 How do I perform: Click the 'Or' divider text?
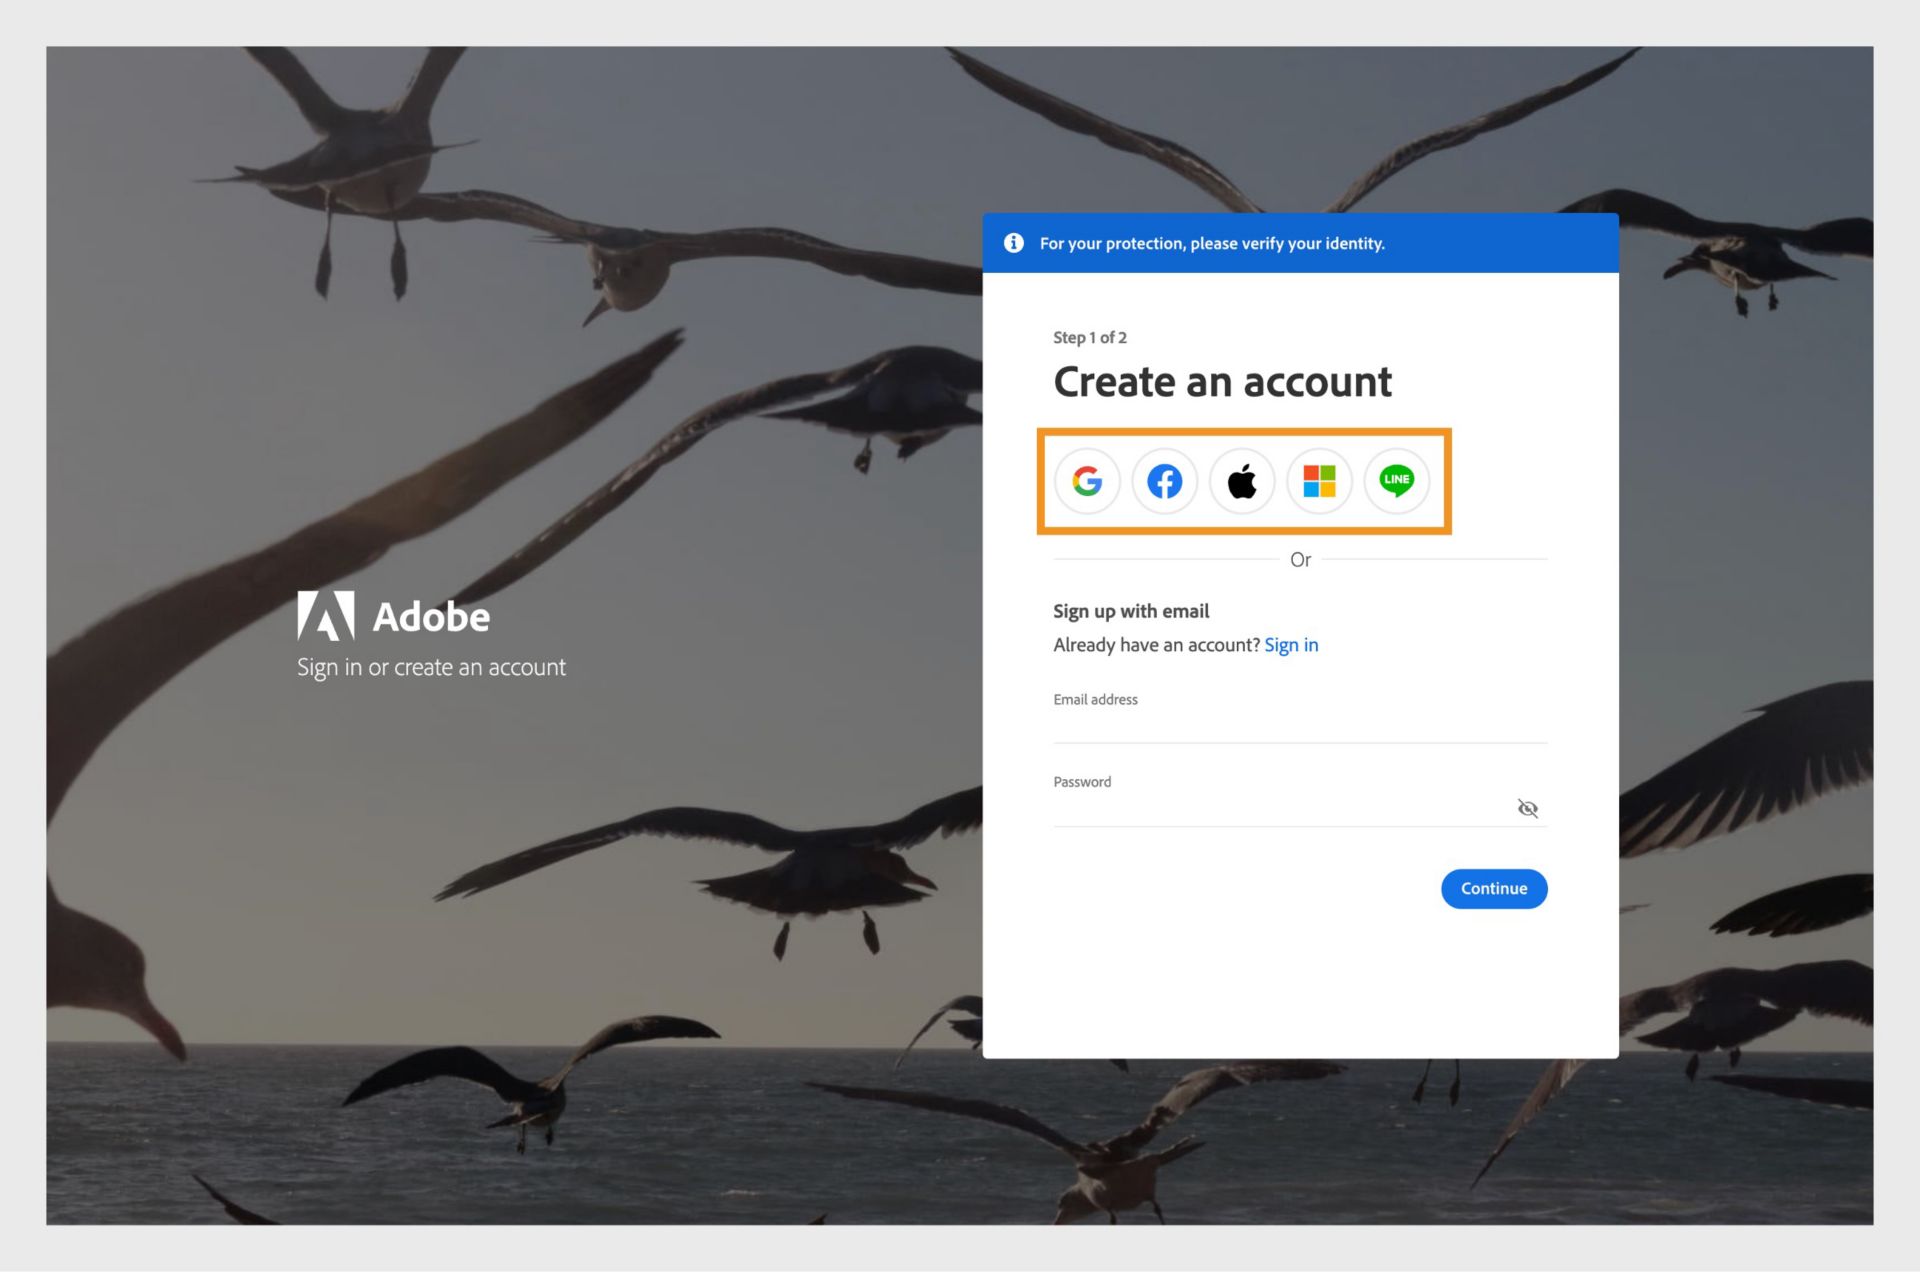pos(1301,560)
